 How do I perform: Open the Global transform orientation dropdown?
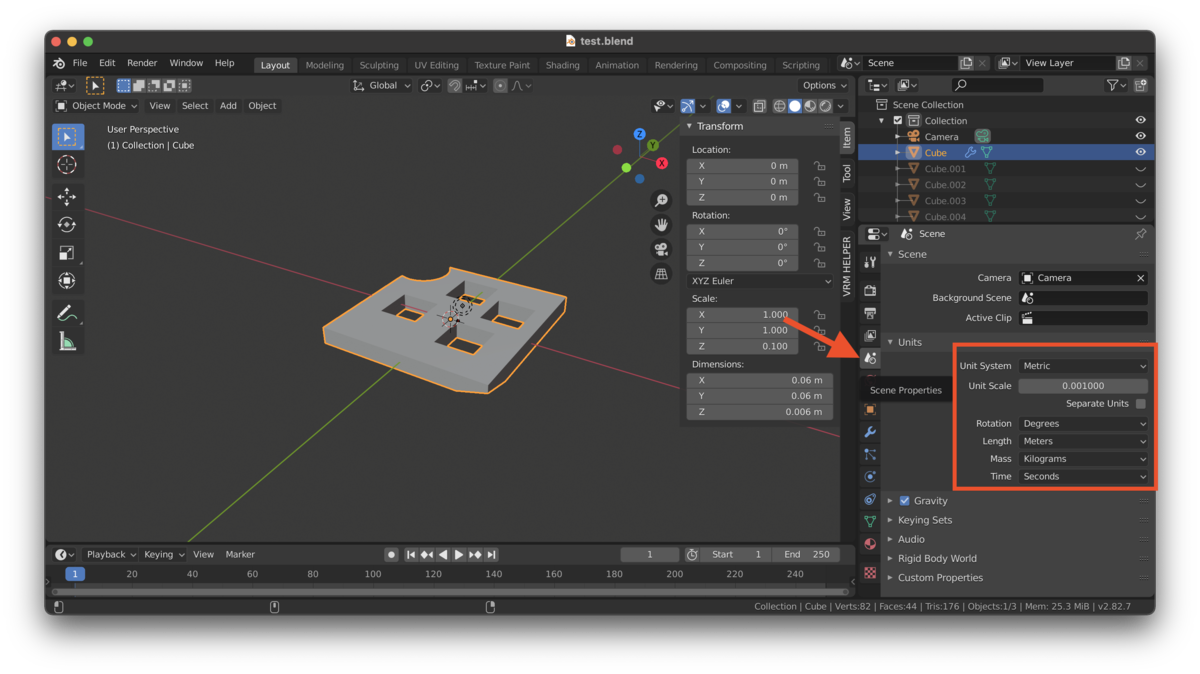[382, 86]
